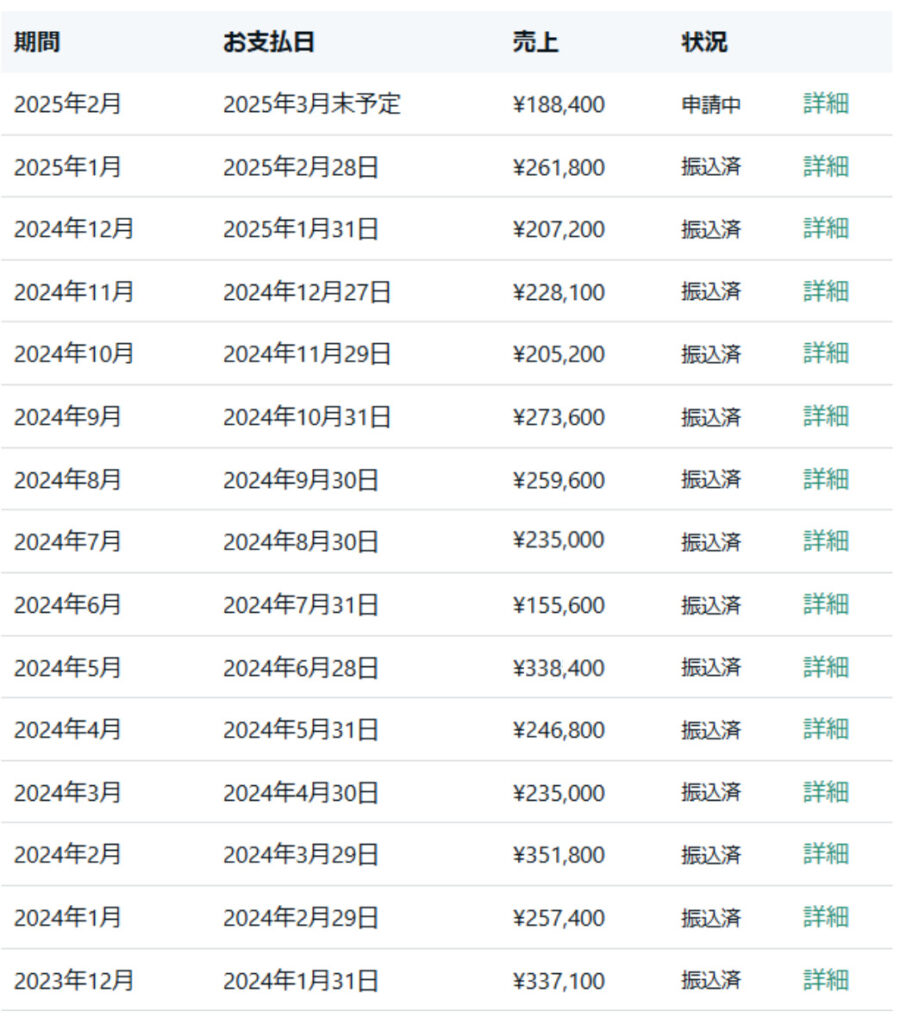Click the お支払日 column header
This screenshot has height=1024, width=900.
[x=268, y=42]
